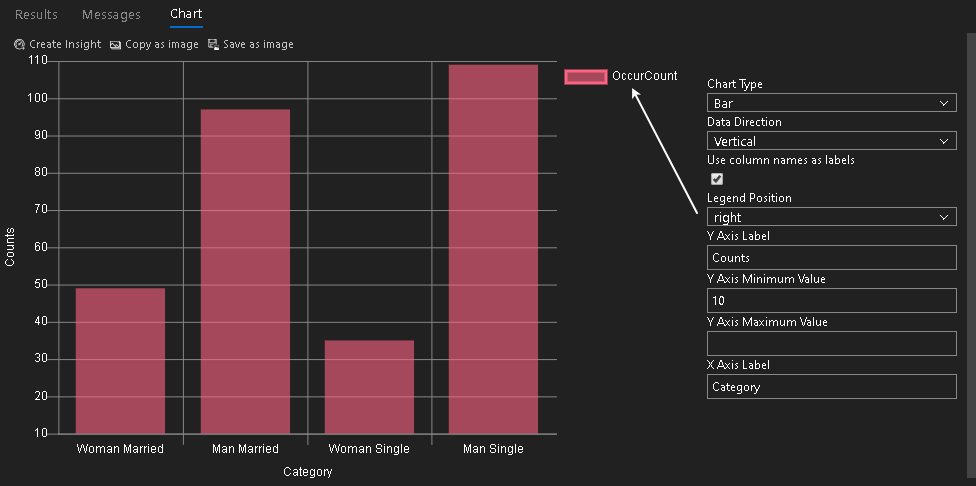Click the Y Axis Maximum Value field
The height and width of the screenshot is (486, 976).
pyautogui.click(x=831, y=344)
